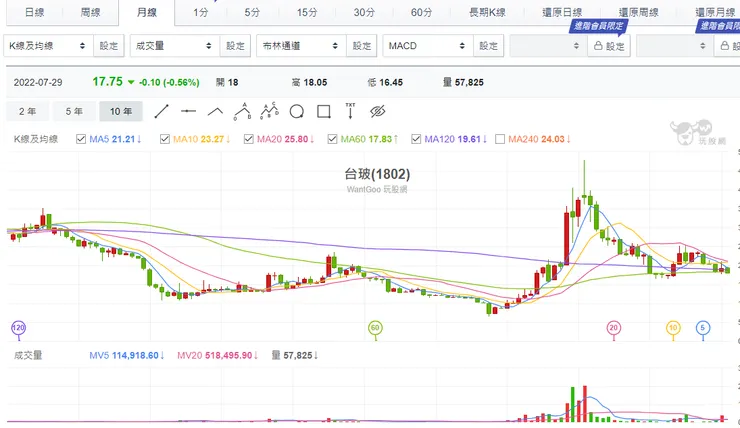740x428 pixels.
Task: Click the 2022-07-29 date label
Action: [38, 83]
